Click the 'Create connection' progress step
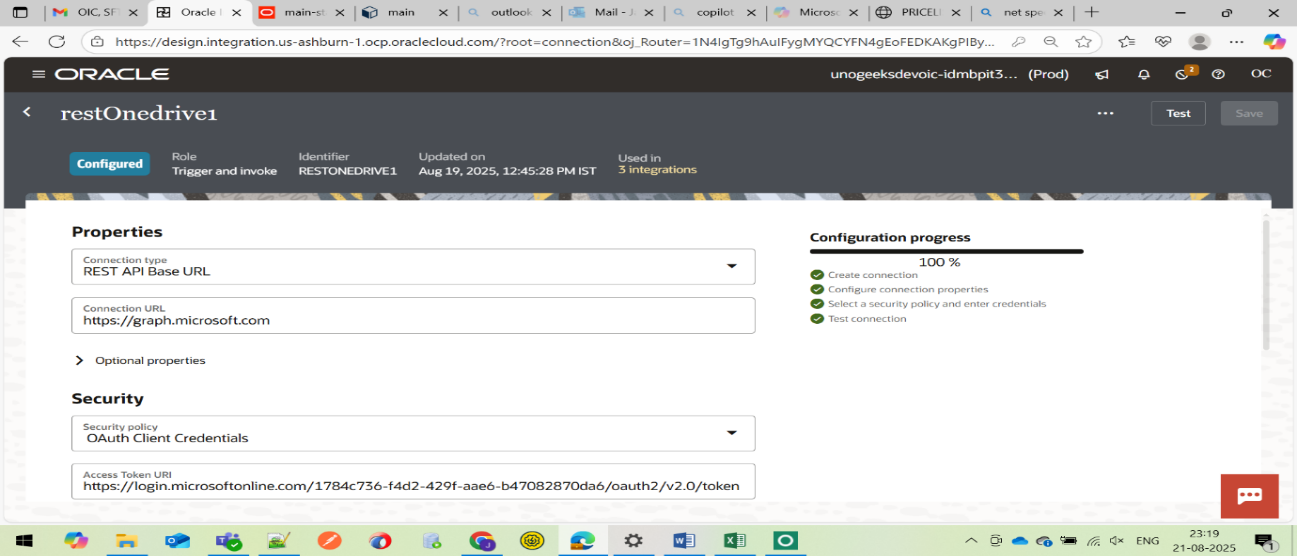 click(872, 275)
